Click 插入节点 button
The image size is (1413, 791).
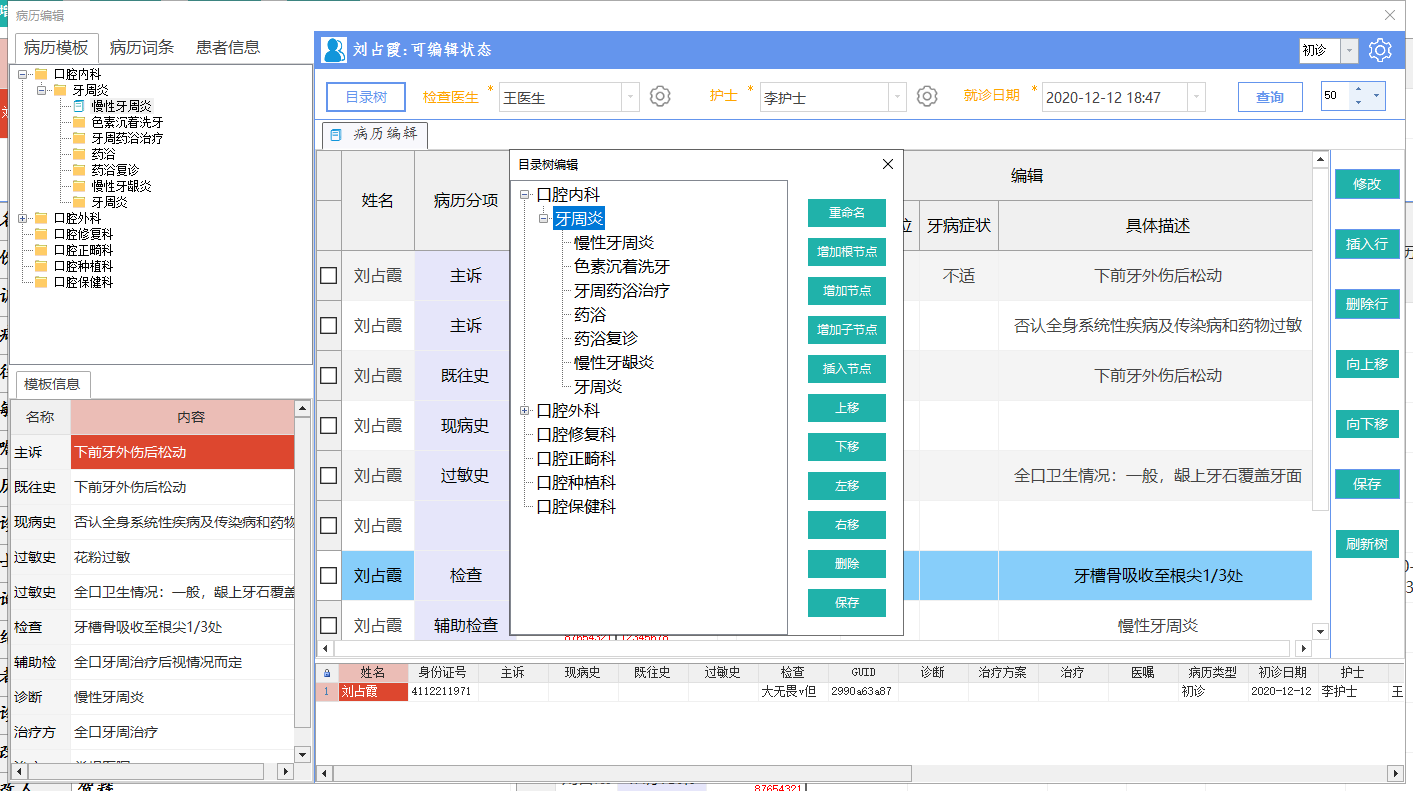pyautogui.click(x=847, y=369)
